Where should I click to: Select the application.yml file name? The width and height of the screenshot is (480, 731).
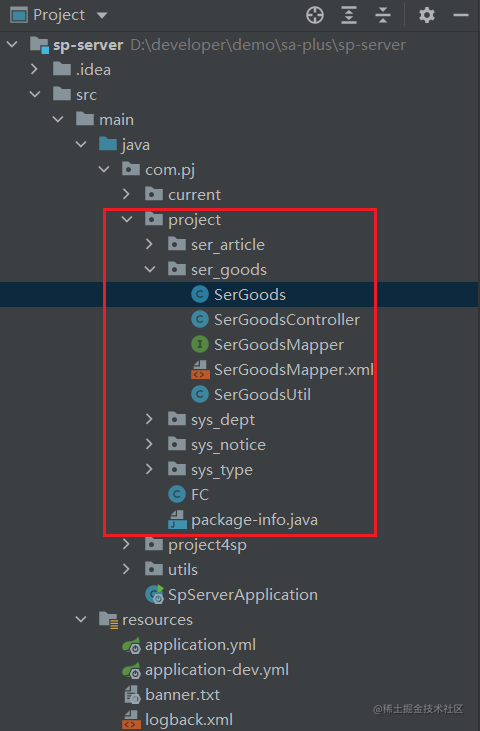tap(200, 645)
